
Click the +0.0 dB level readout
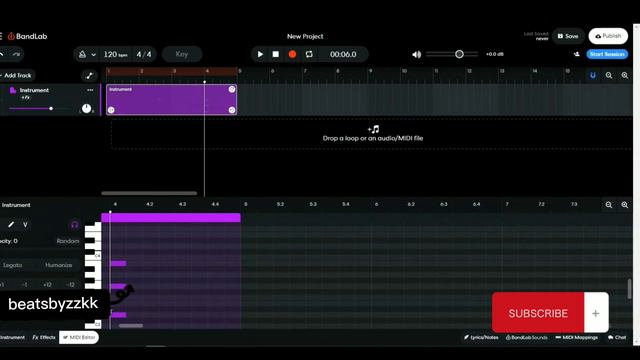click(495, 54)
